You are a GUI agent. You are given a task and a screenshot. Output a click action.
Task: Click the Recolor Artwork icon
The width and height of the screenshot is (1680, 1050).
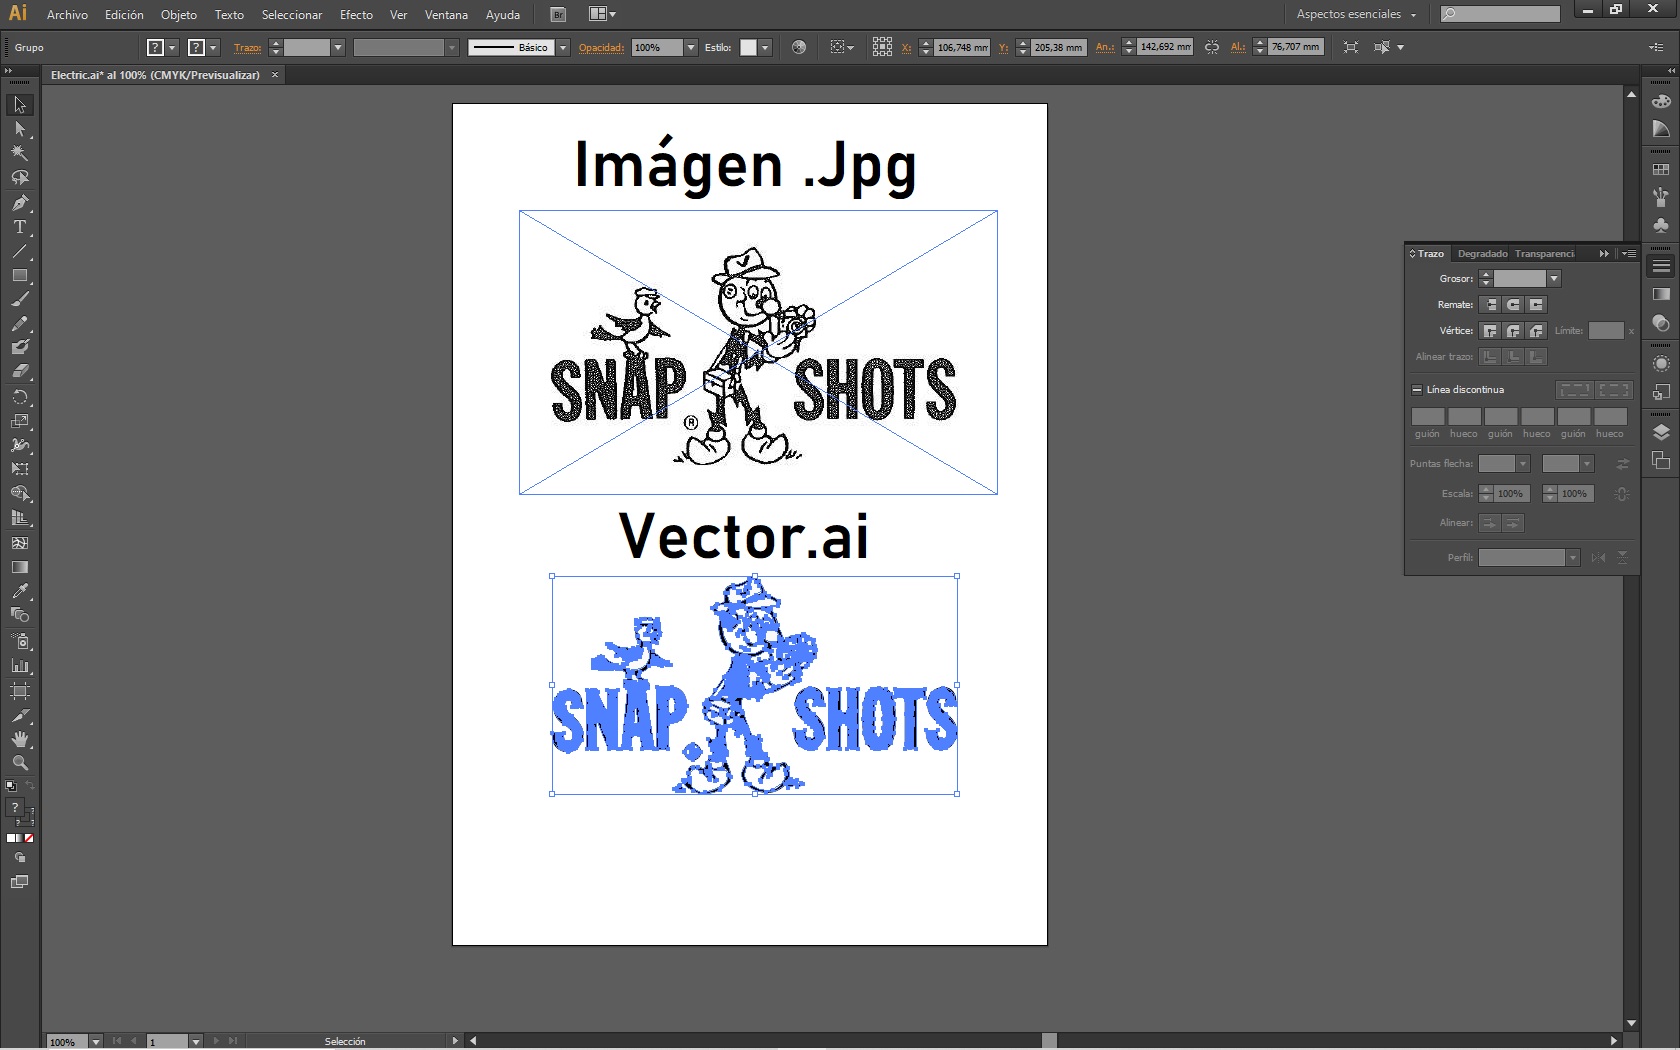coord(798,47)
